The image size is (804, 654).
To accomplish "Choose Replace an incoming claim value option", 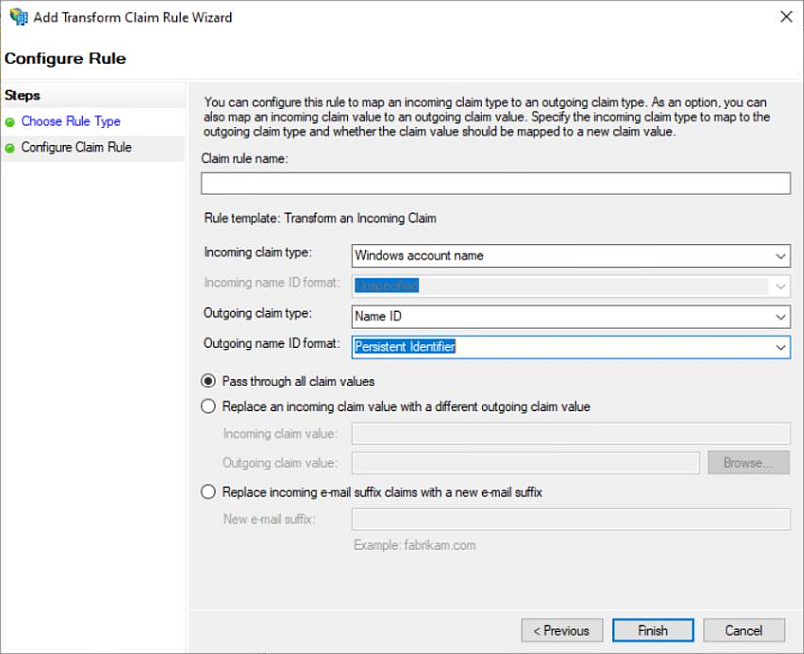I will [208, 406].
